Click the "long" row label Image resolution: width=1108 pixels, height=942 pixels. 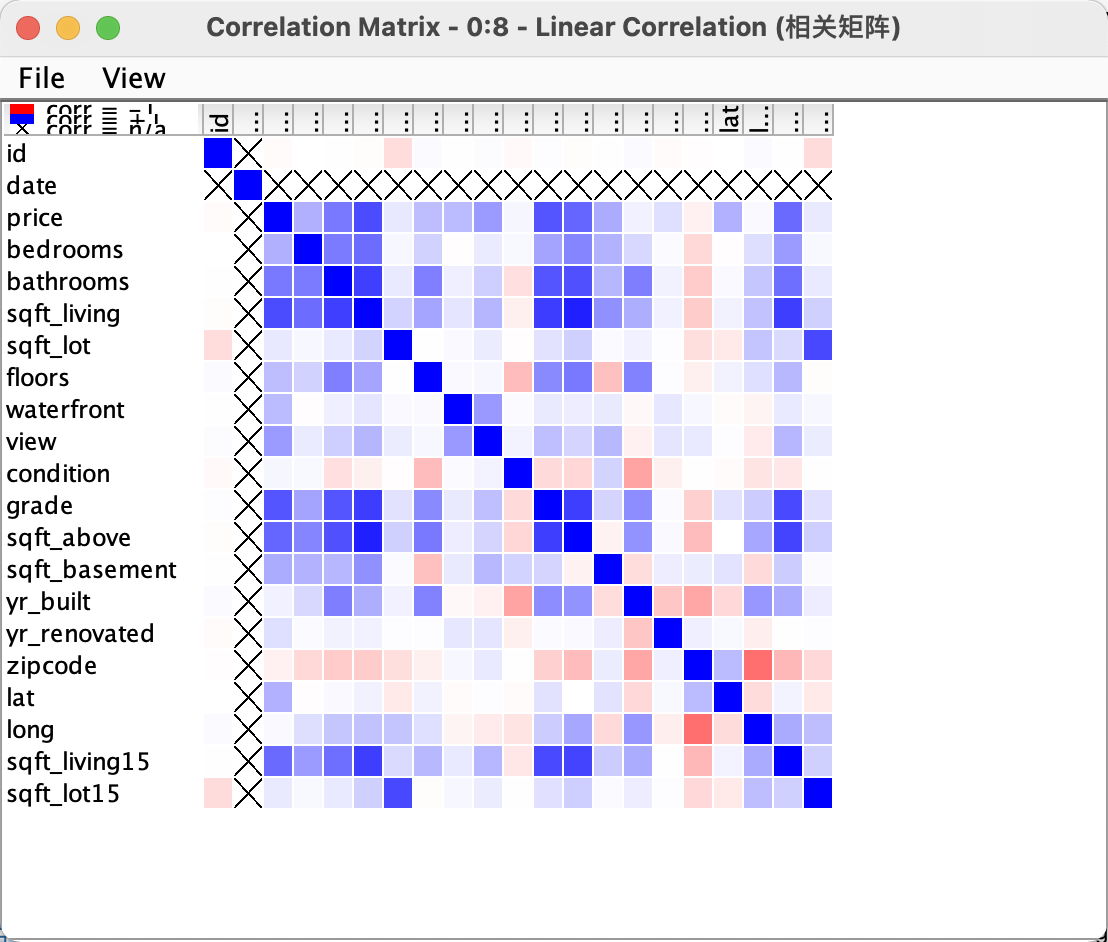pyautogui.click(x=30, y=730)
